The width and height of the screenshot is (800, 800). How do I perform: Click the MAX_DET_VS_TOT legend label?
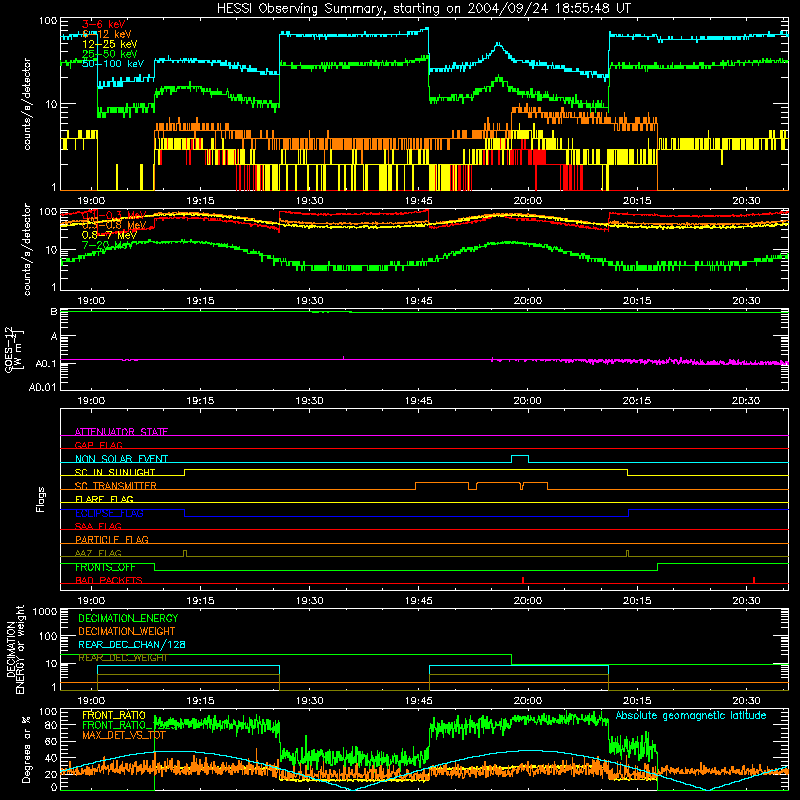[x=124, y=735]
